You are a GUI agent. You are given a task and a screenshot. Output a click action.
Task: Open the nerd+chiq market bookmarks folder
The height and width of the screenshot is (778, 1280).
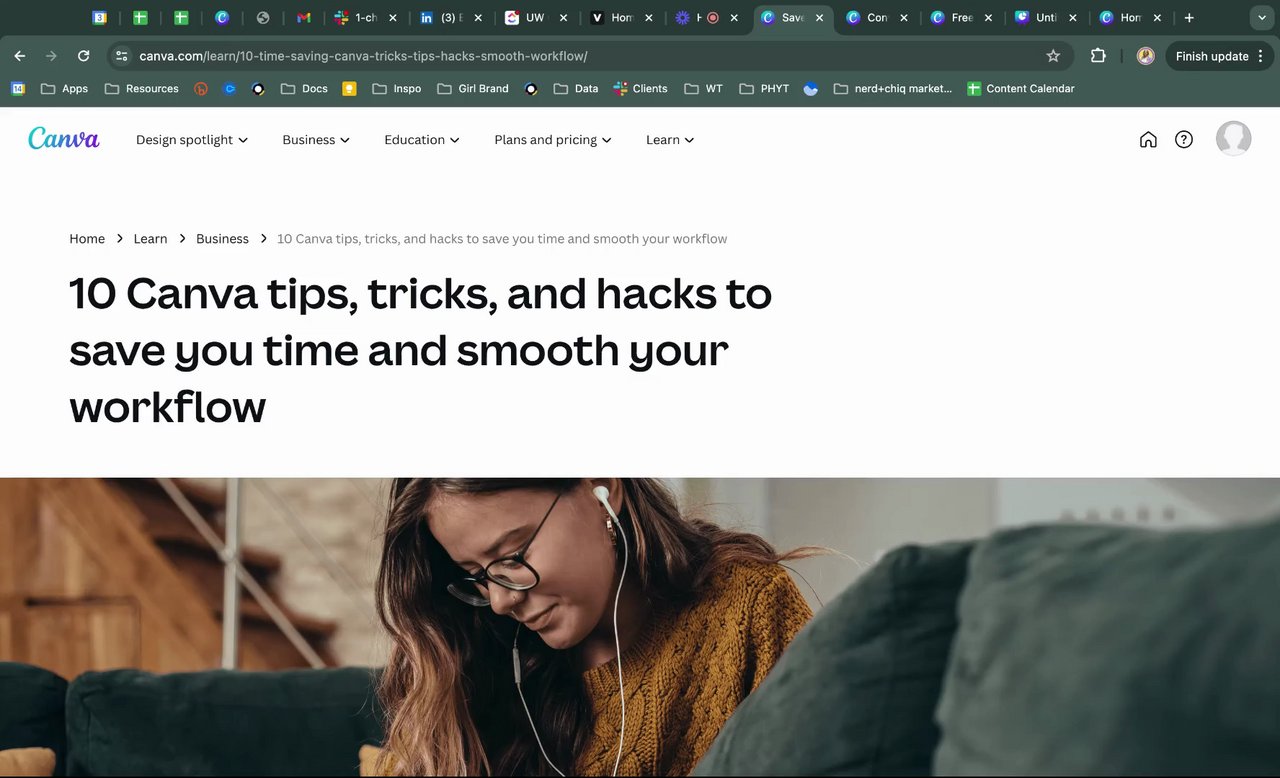pos(892,88)
